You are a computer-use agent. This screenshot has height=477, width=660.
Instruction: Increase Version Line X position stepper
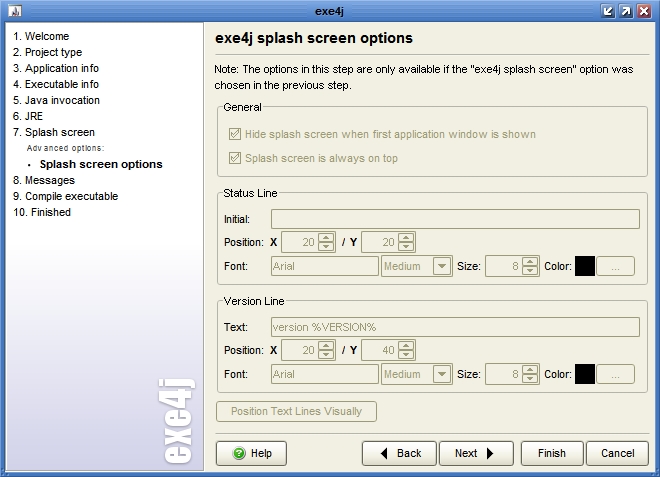(326, 346)
